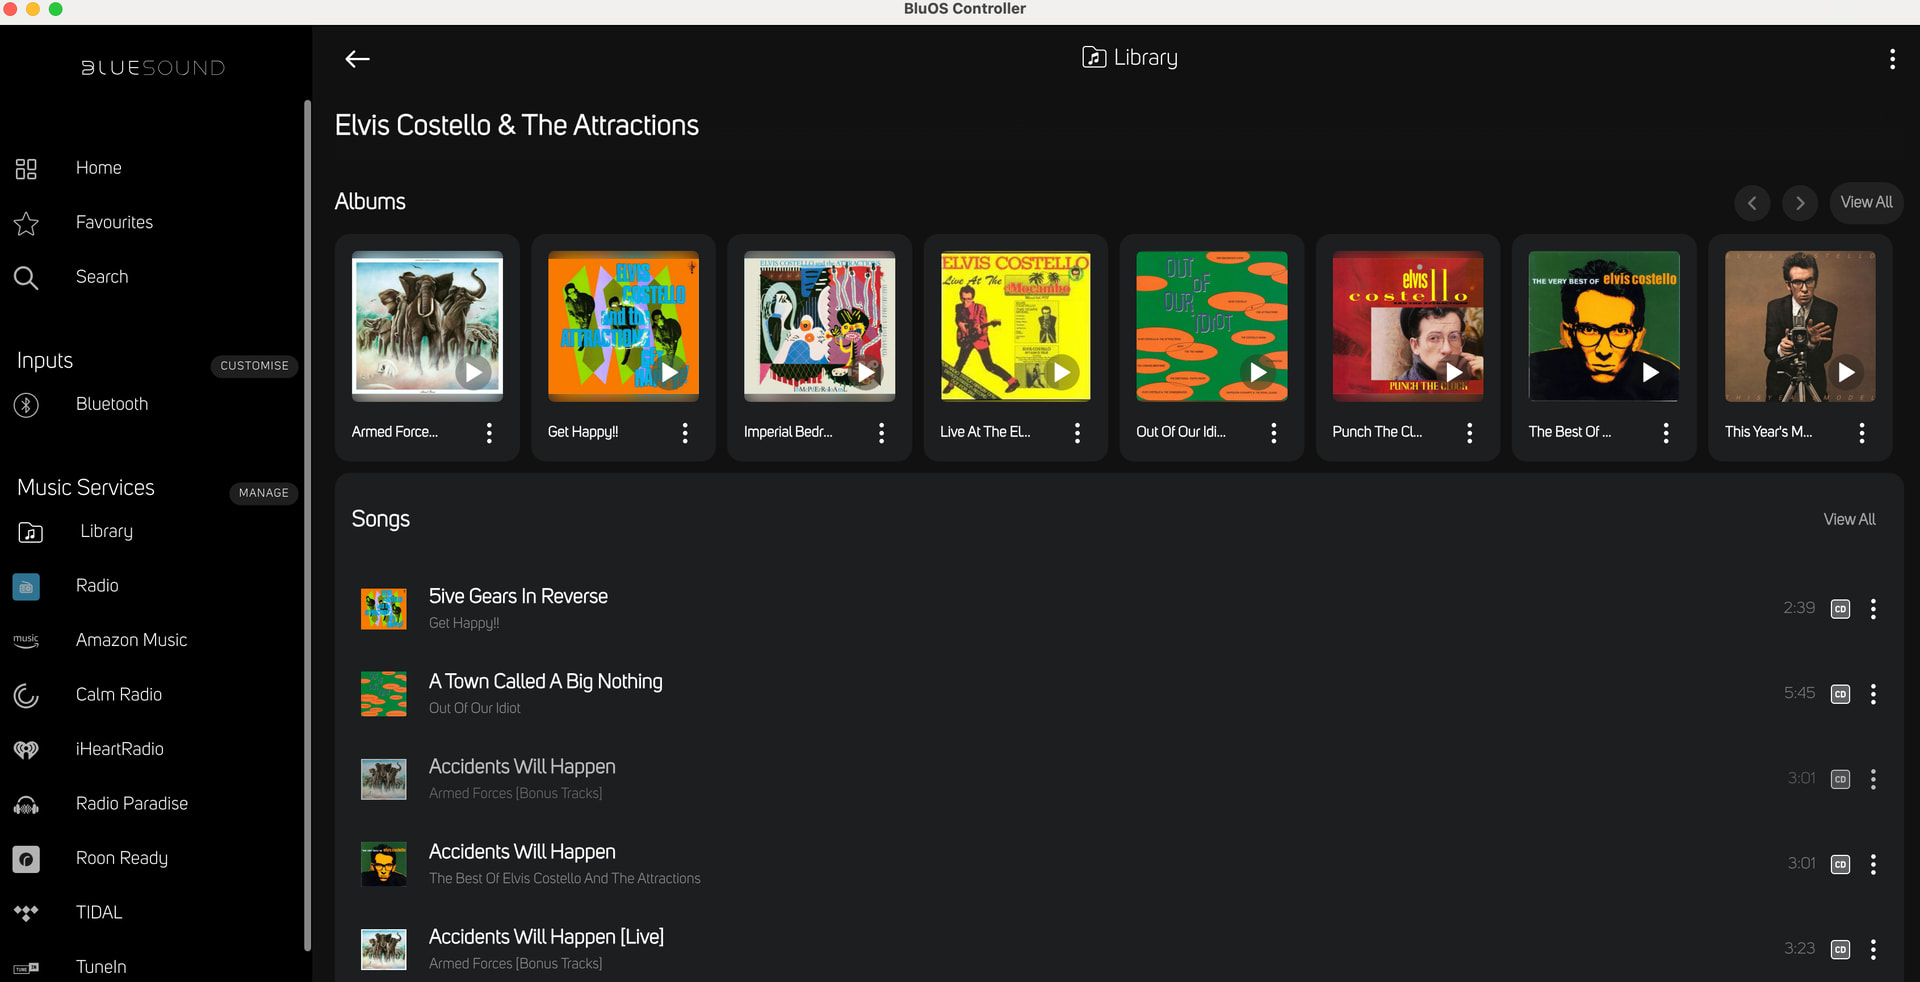The width and height of the screenshot is (1920, 982).
Task: Open the Armed Forces album cover
Action: tap(427, 326)
